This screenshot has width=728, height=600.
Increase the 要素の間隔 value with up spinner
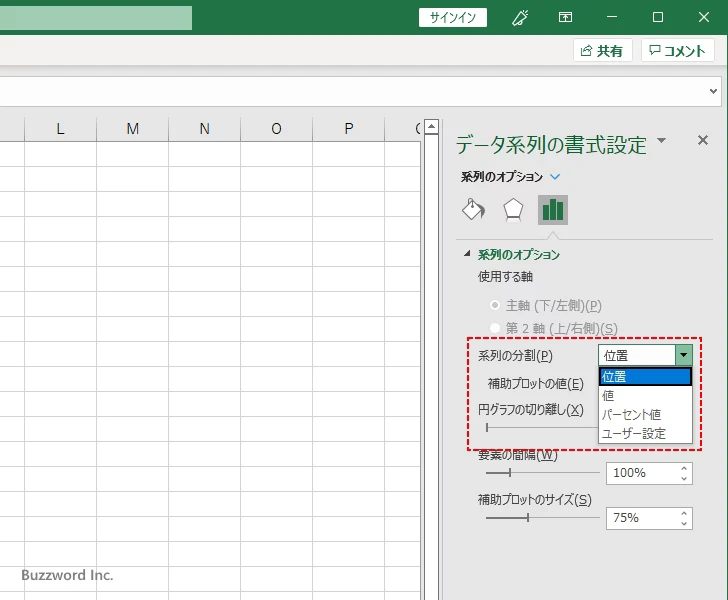[x=684, y=469]
